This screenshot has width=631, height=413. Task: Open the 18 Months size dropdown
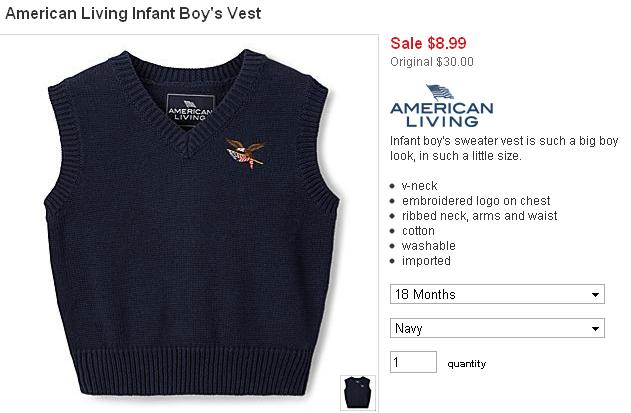(497, 294)
